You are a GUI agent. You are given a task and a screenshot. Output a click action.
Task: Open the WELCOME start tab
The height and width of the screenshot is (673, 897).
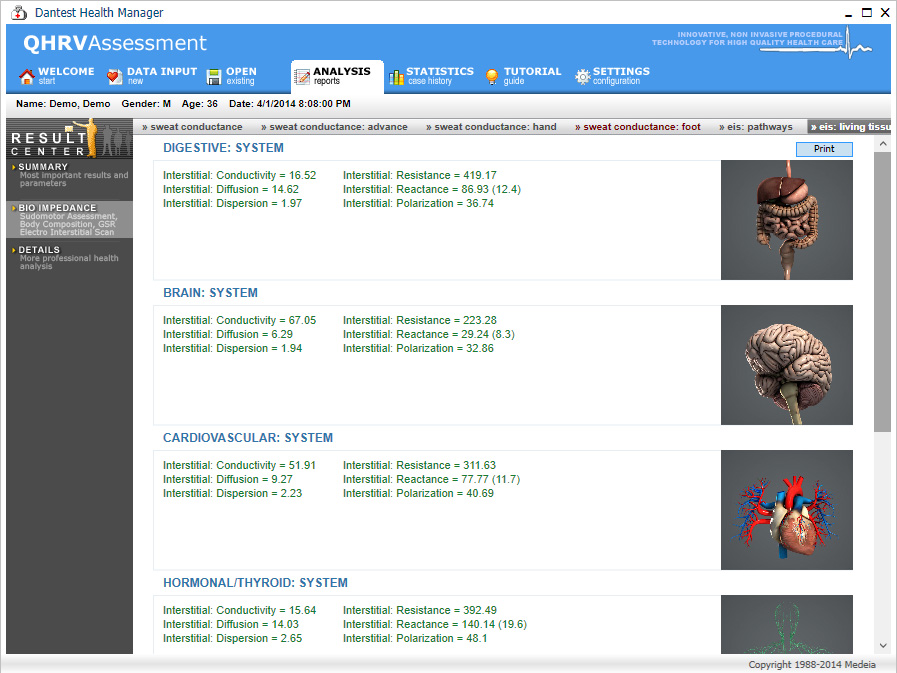click(56, 76)
